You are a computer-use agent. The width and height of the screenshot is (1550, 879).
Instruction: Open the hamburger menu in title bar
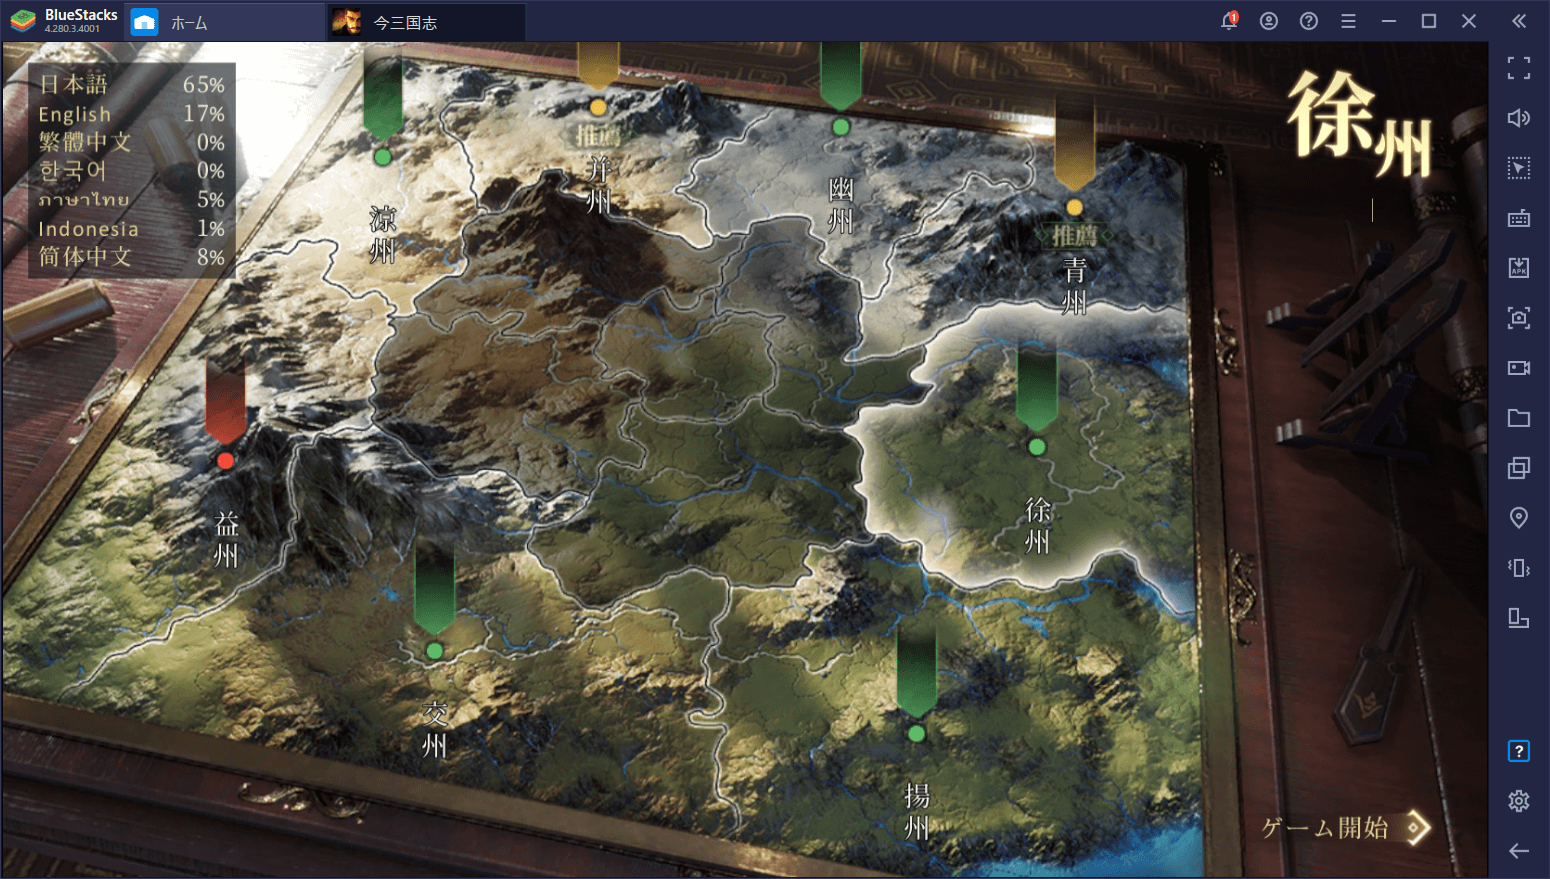point(1348,21)
